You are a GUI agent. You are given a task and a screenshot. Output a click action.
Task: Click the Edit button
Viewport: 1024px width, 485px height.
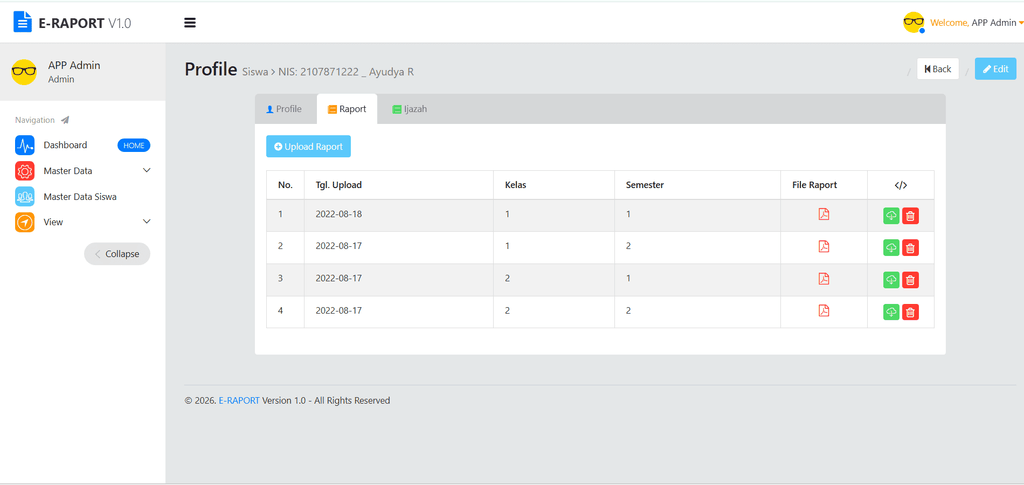[995, 69]
